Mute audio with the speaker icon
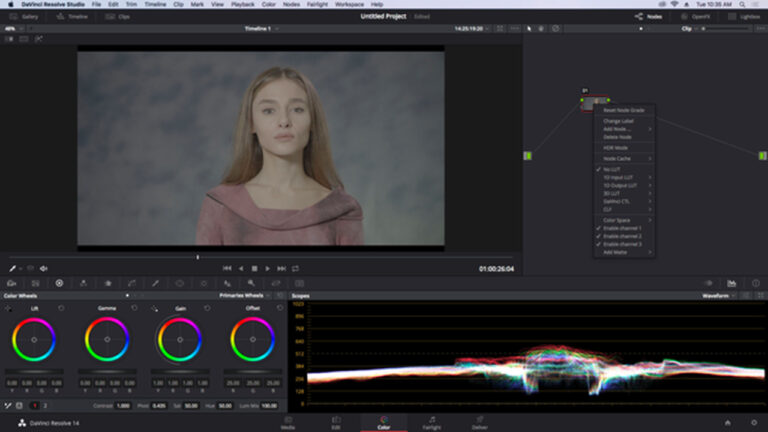 click(x=44, y=268)
